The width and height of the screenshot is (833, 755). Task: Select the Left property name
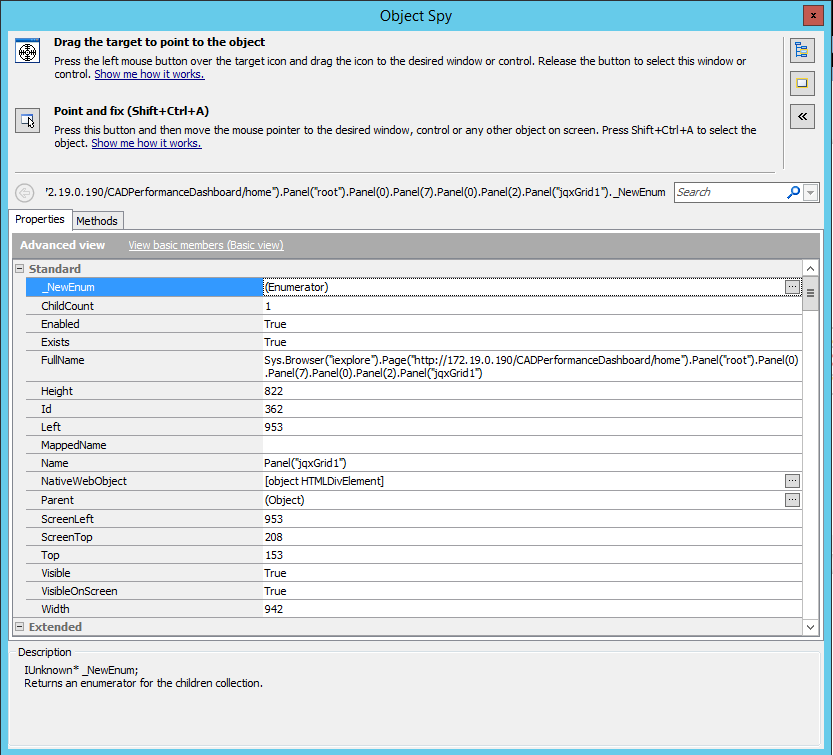(51, 427)
